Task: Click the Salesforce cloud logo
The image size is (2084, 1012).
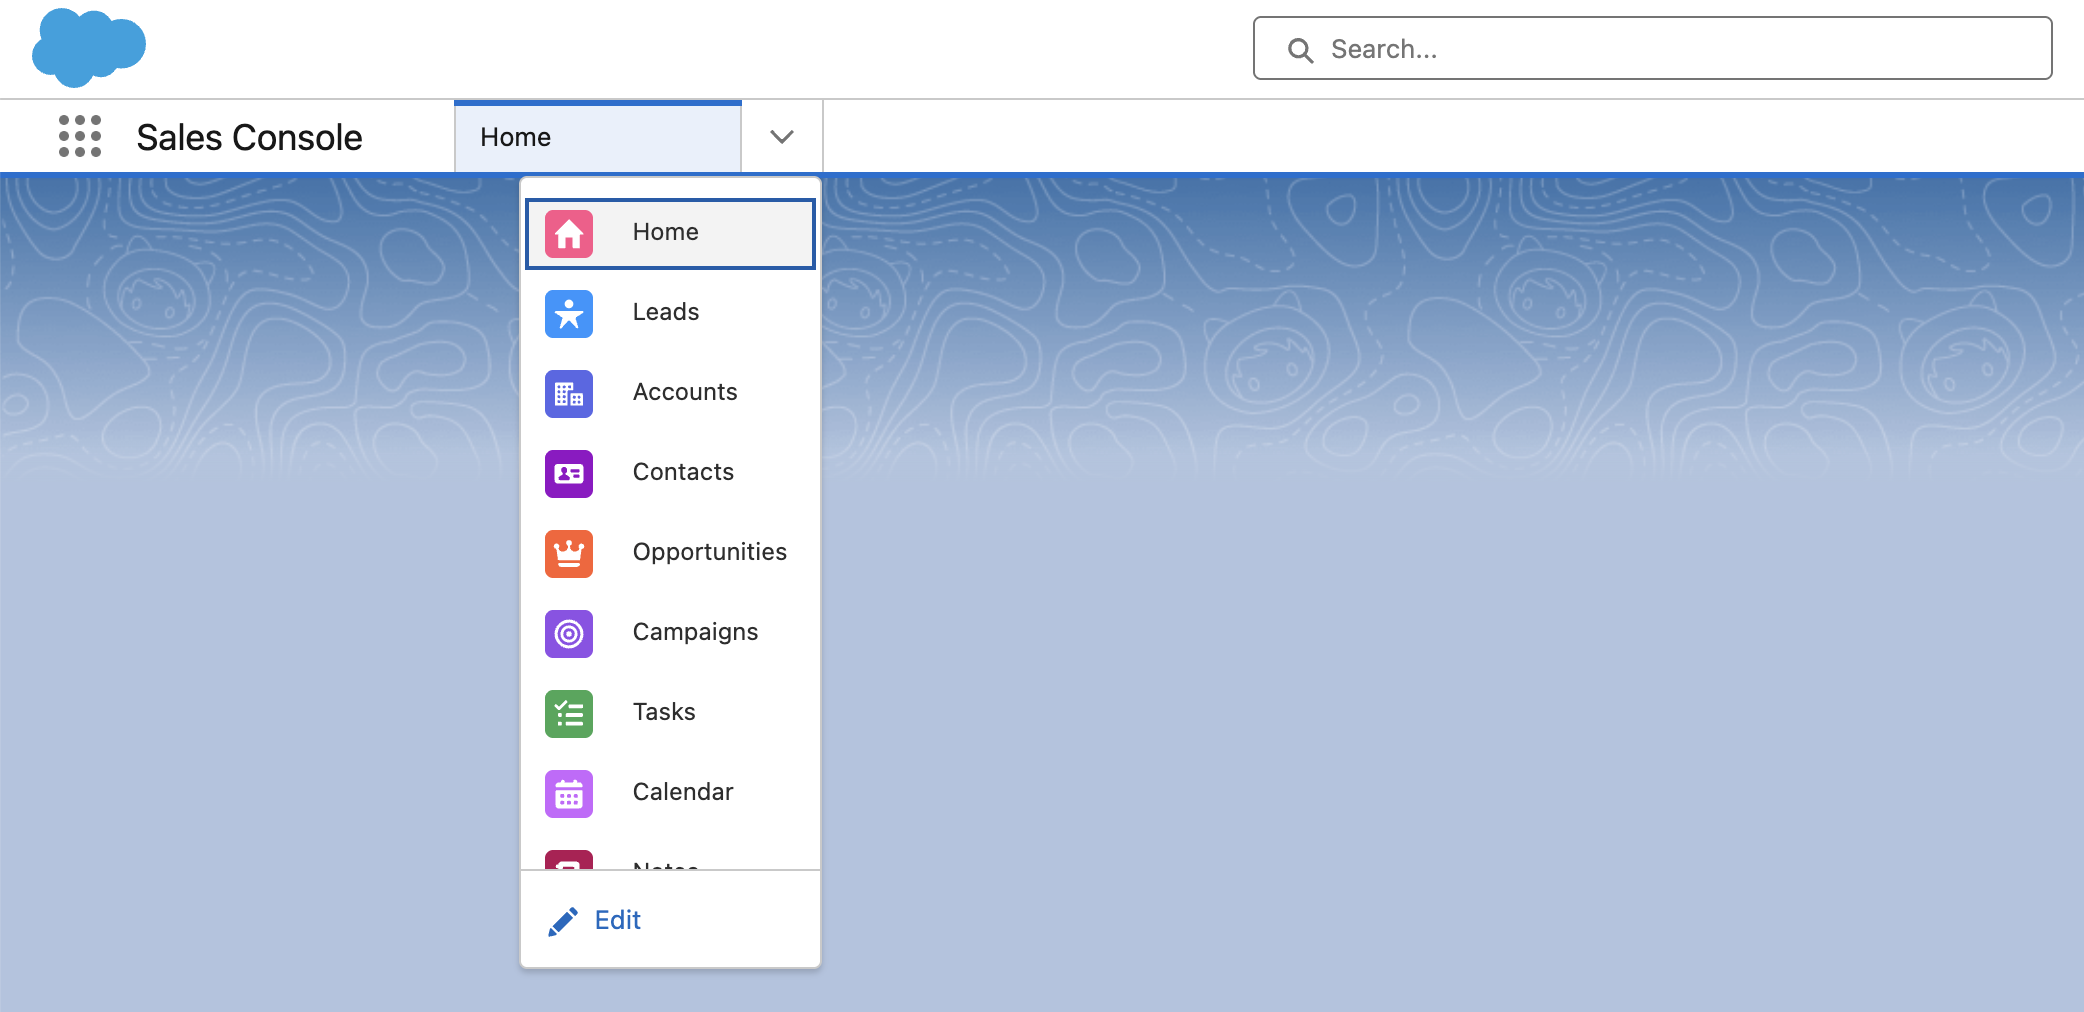Action: point(88,46)
